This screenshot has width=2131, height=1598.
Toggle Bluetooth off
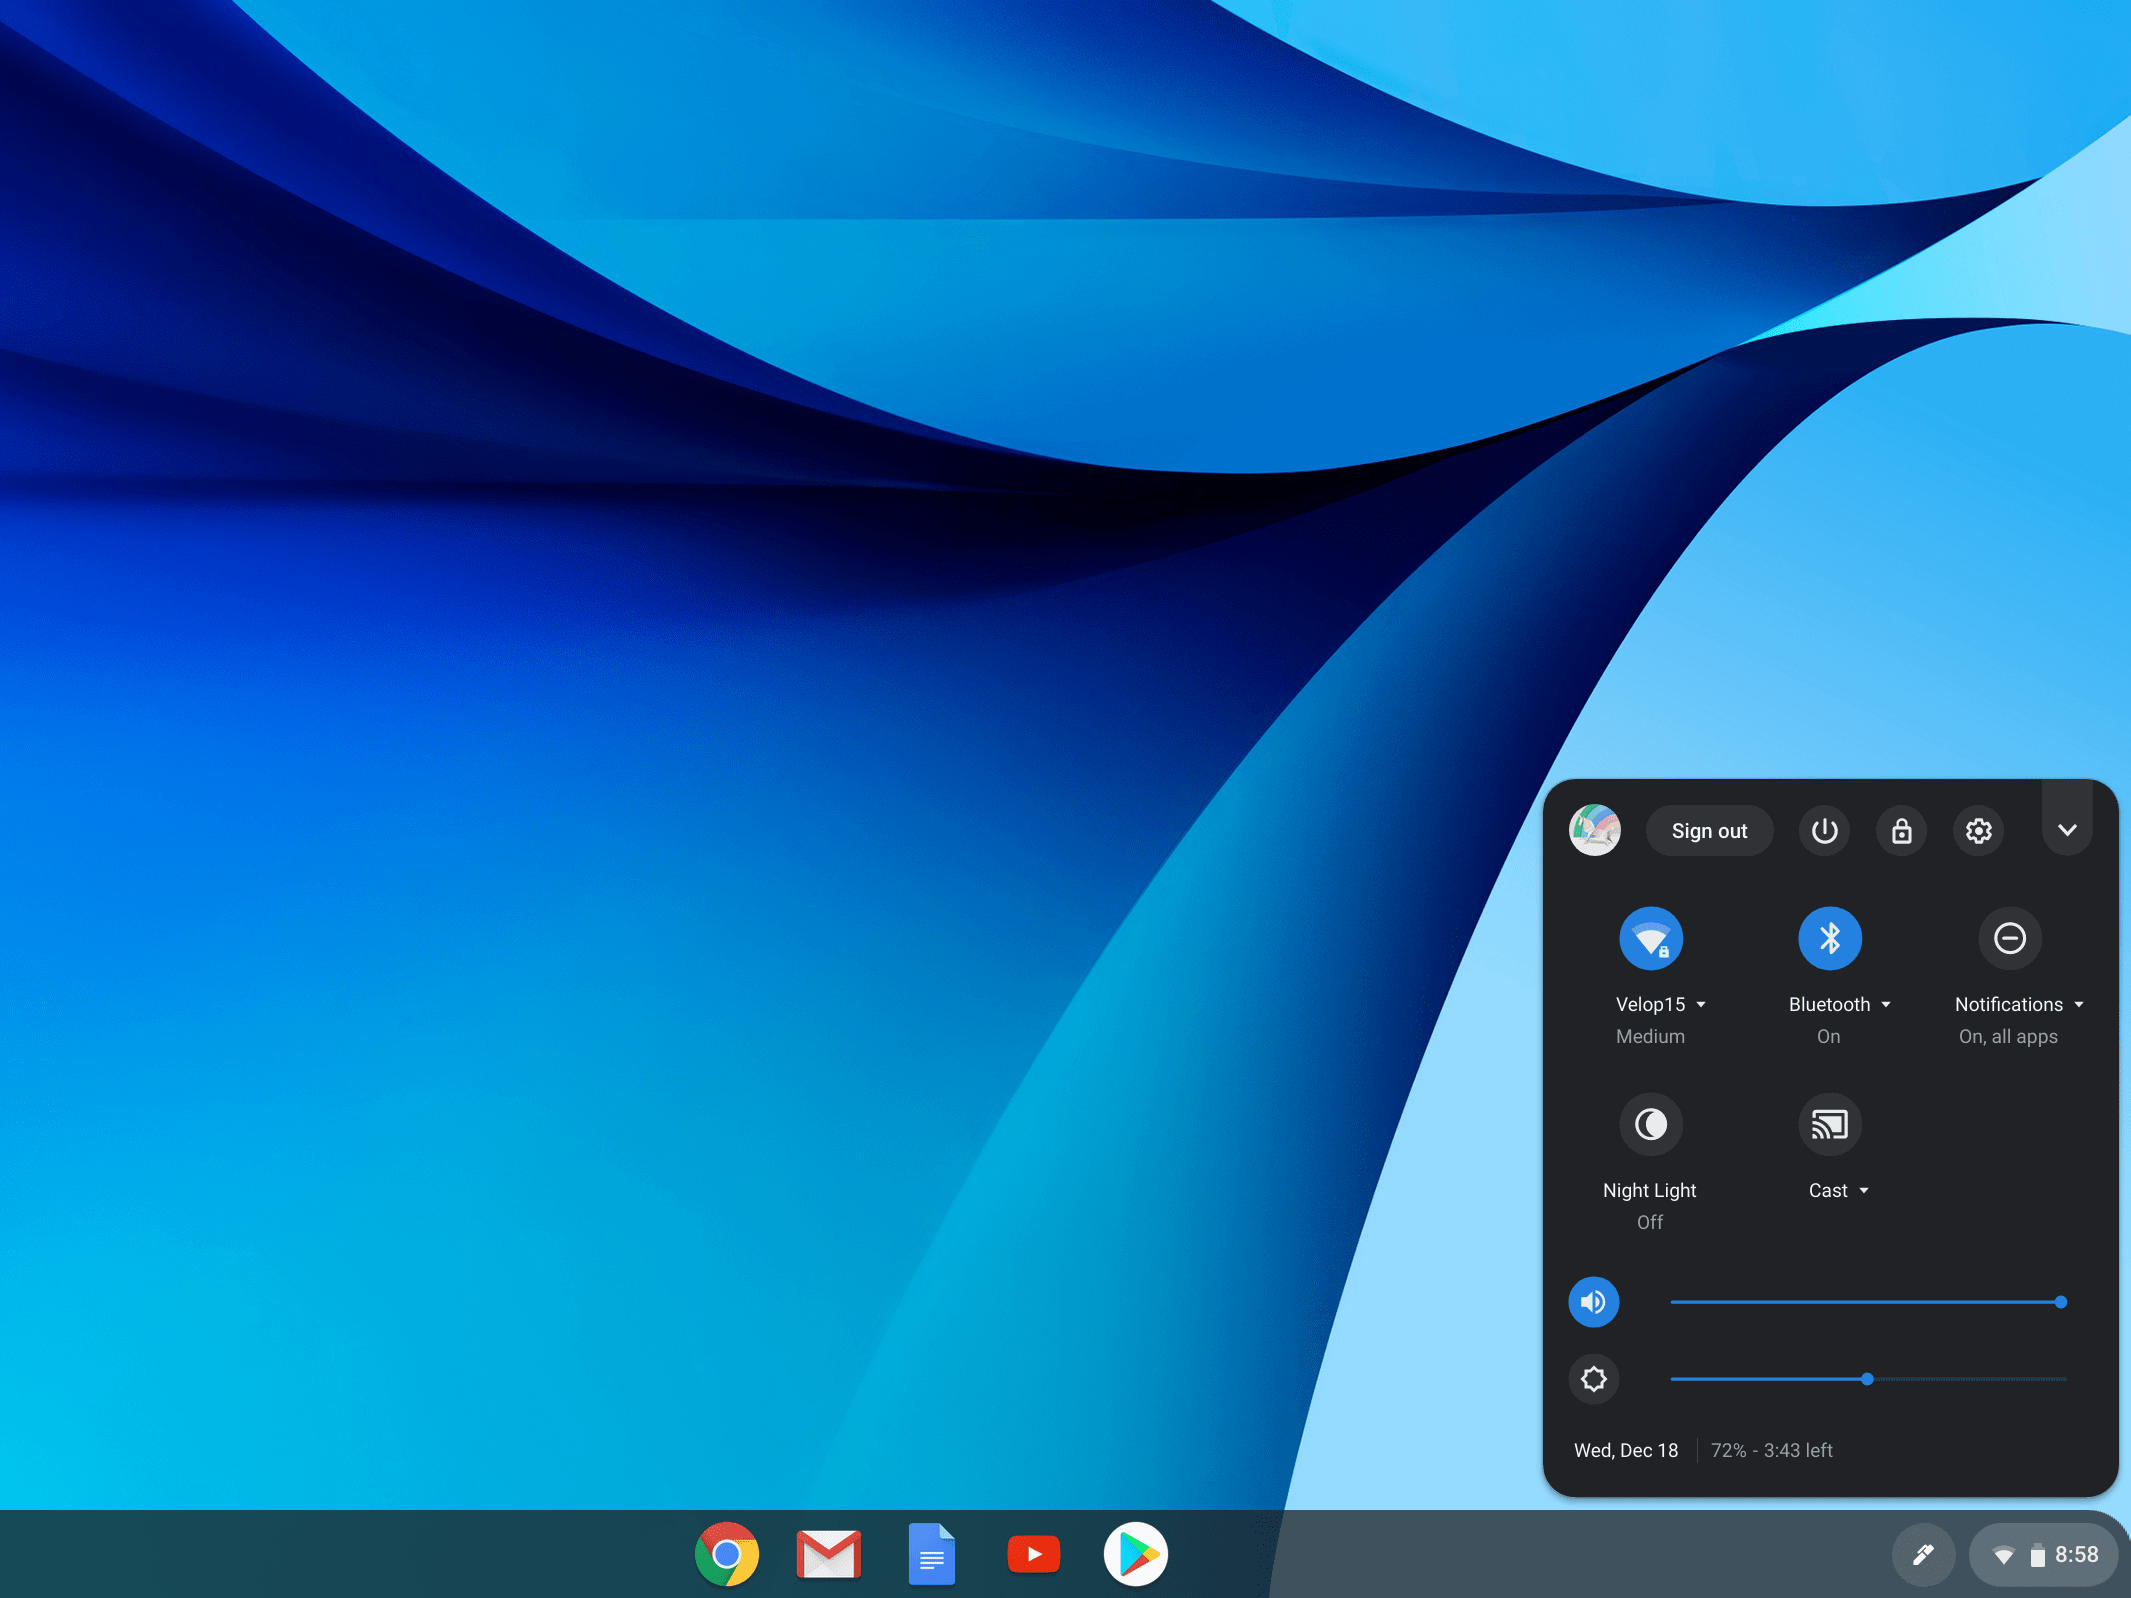pos(1829,938)
